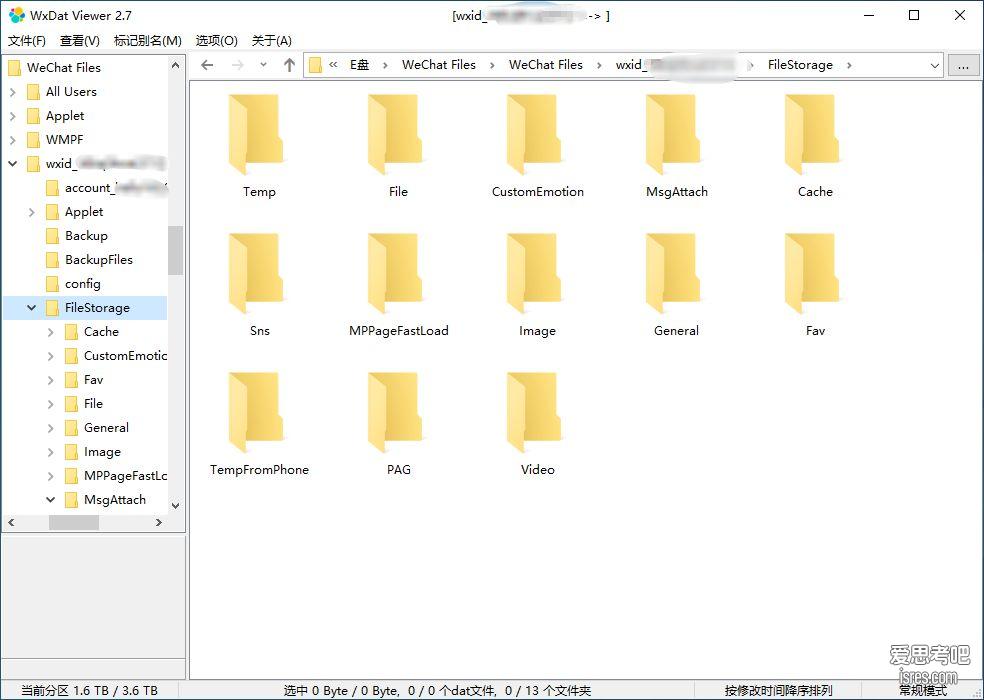Click the WxDat Viewer app icon
This screenshot has width=984, height=700.
17,15
